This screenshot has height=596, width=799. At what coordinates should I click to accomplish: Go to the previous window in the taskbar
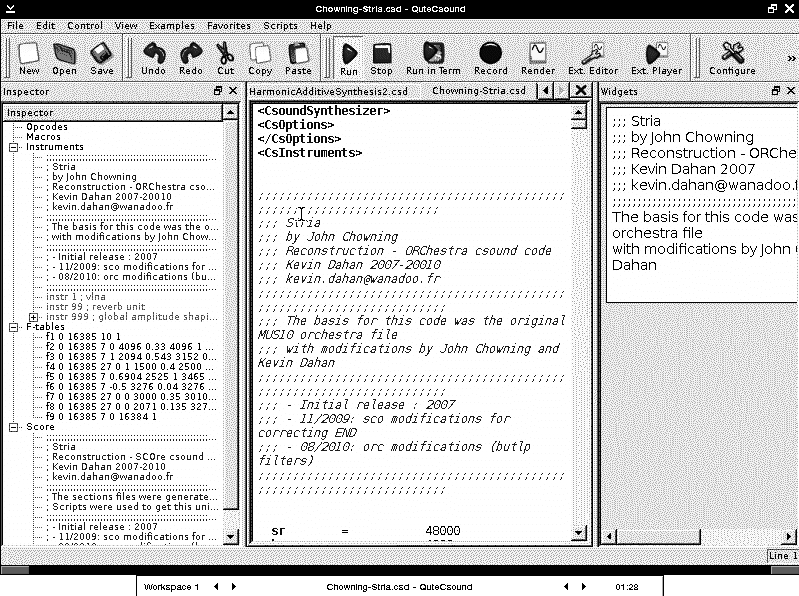point(566,587)
